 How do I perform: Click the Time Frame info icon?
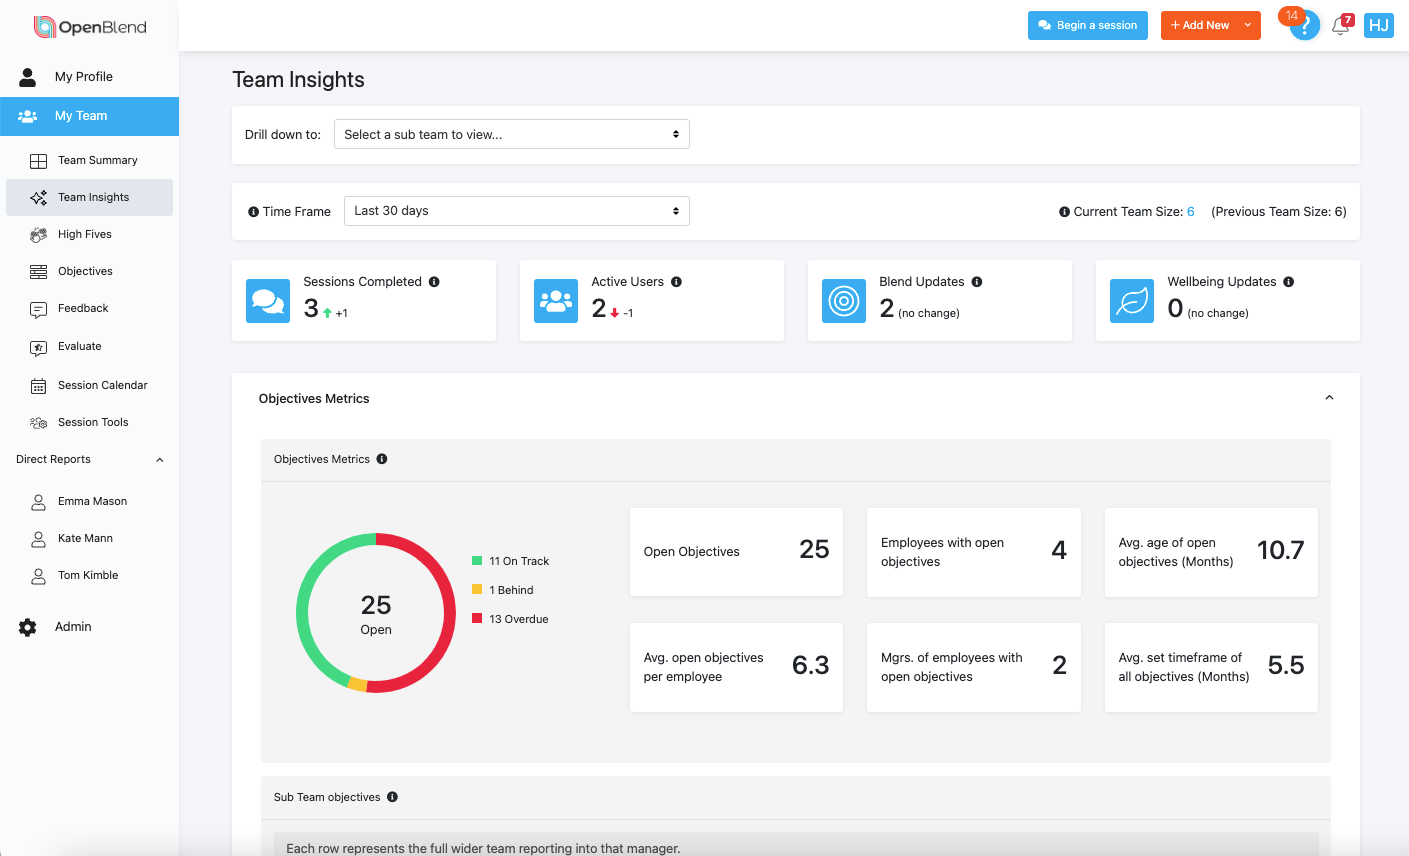click(x=253, y=212)
